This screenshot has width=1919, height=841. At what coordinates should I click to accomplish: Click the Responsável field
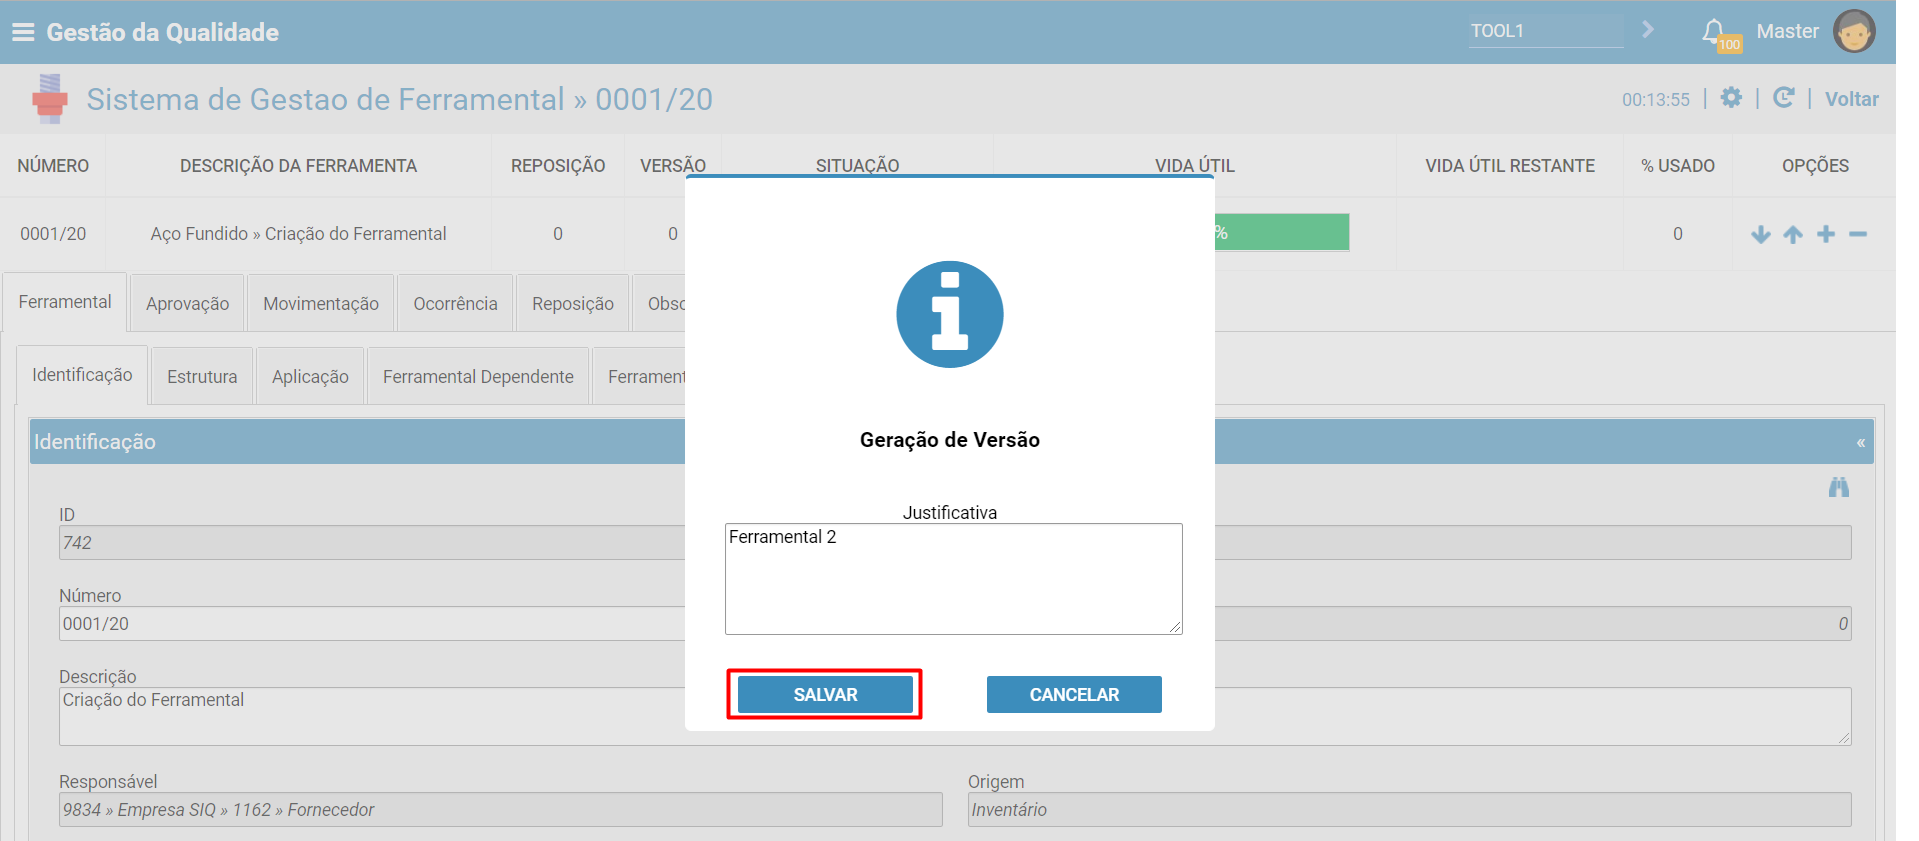[500, 810]
